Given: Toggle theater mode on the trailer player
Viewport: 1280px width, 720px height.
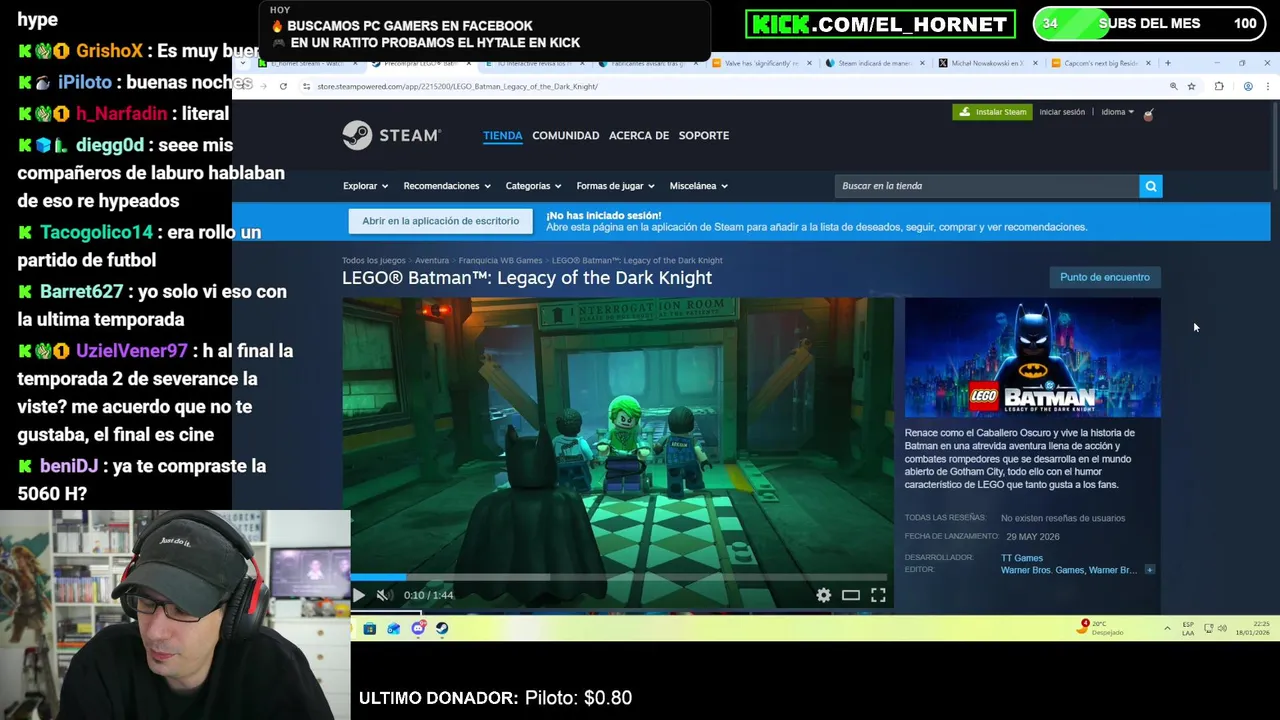Looking at the screenshot, I should (x=850, y=595).
